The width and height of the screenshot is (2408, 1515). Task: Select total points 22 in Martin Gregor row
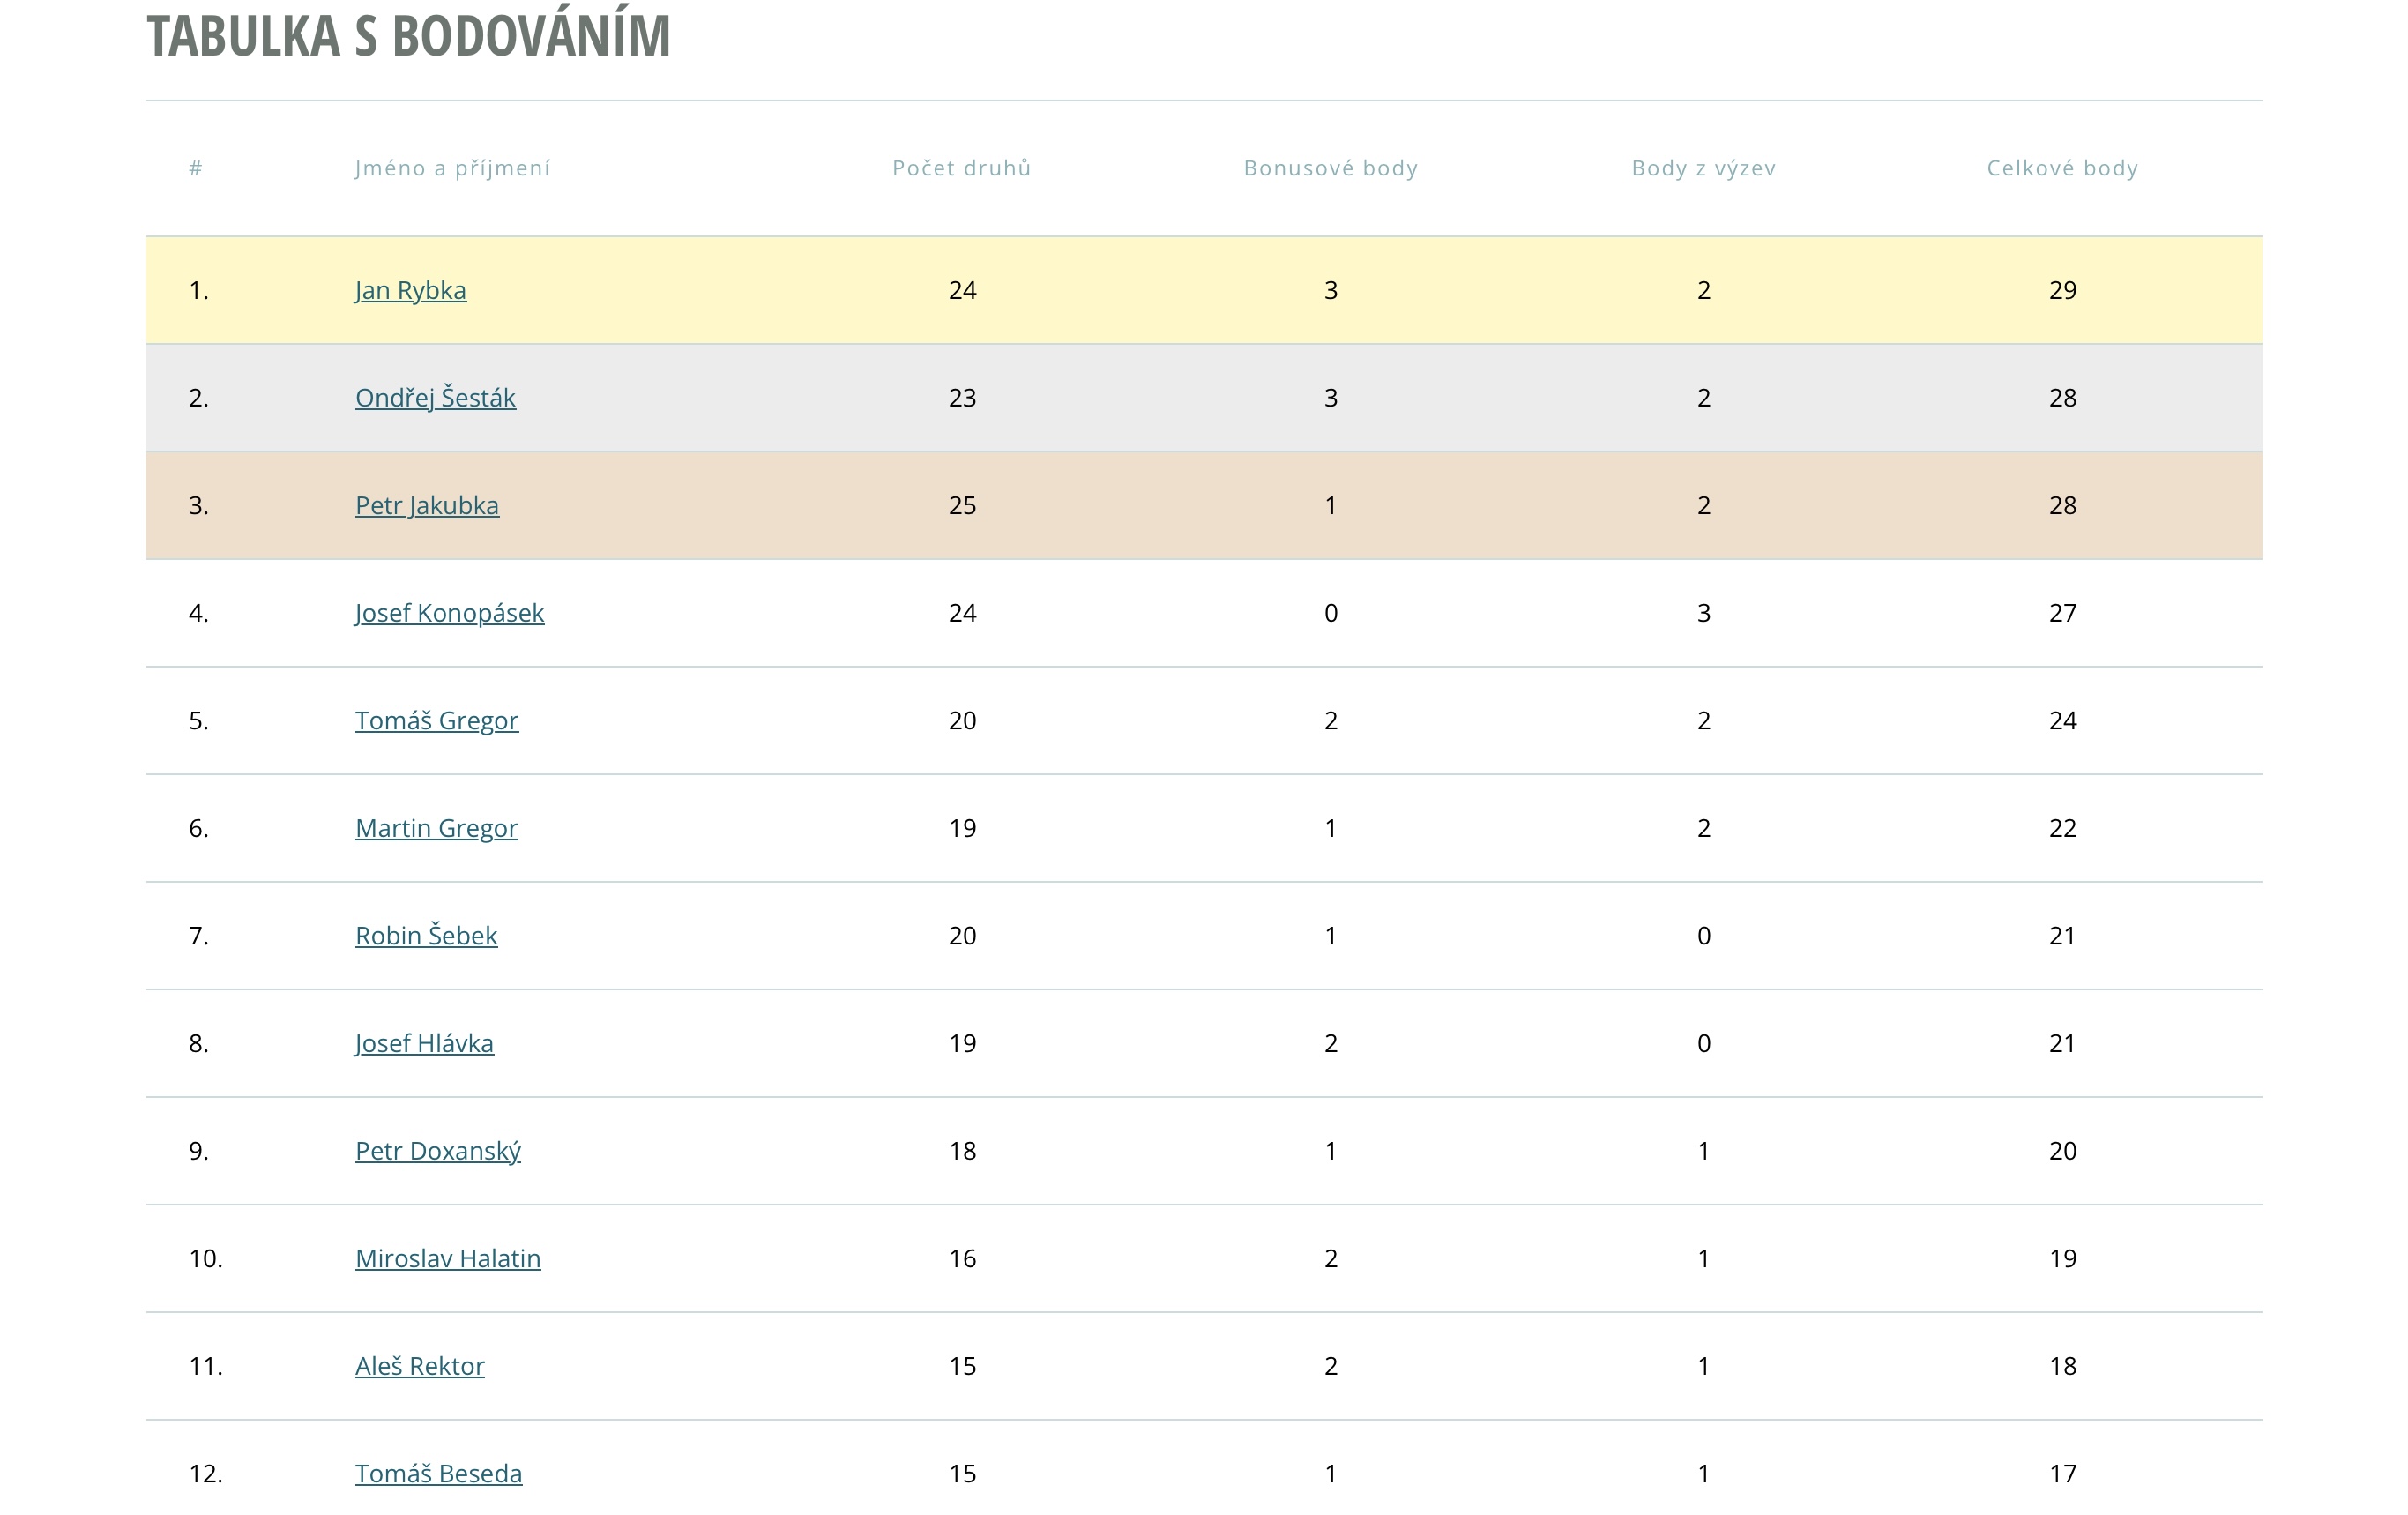click(x=2063, y=828)
